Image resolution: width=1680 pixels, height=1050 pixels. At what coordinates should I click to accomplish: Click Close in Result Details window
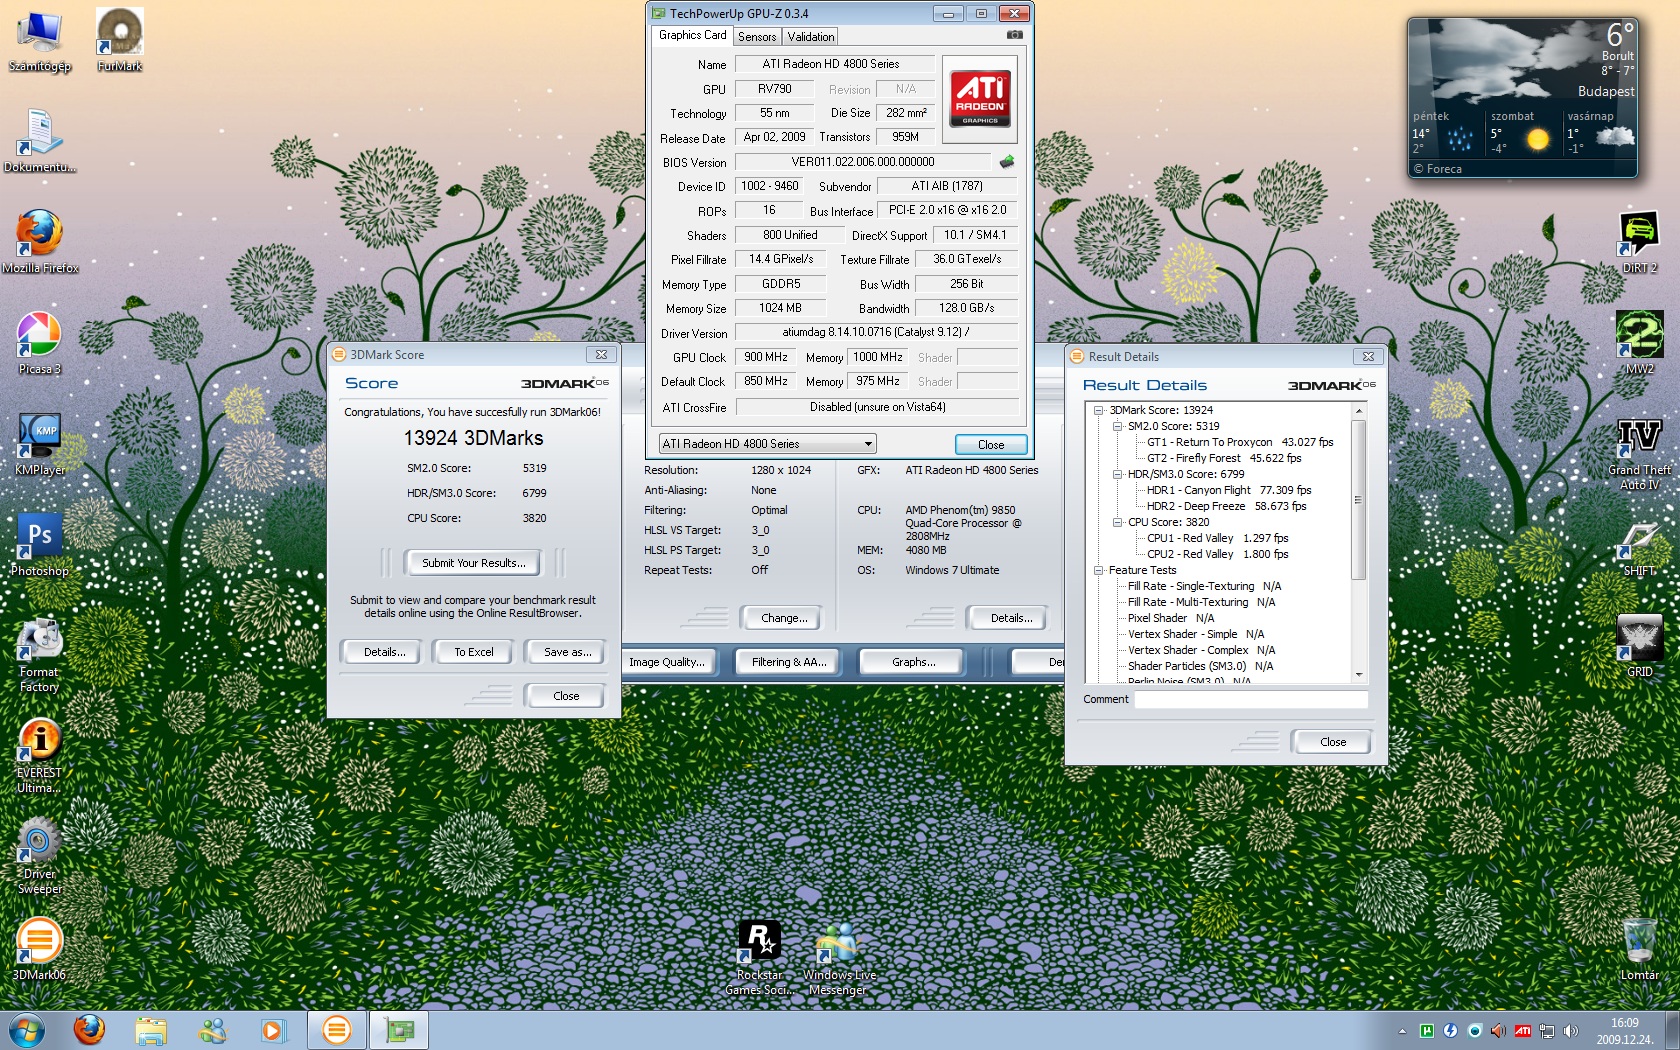pos(1332,742)
